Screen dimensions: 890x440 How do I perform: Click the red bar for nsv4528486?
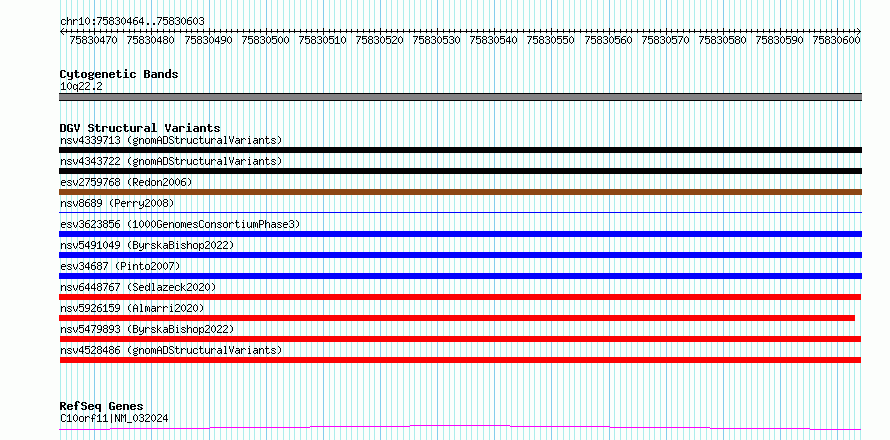[460, 360]
